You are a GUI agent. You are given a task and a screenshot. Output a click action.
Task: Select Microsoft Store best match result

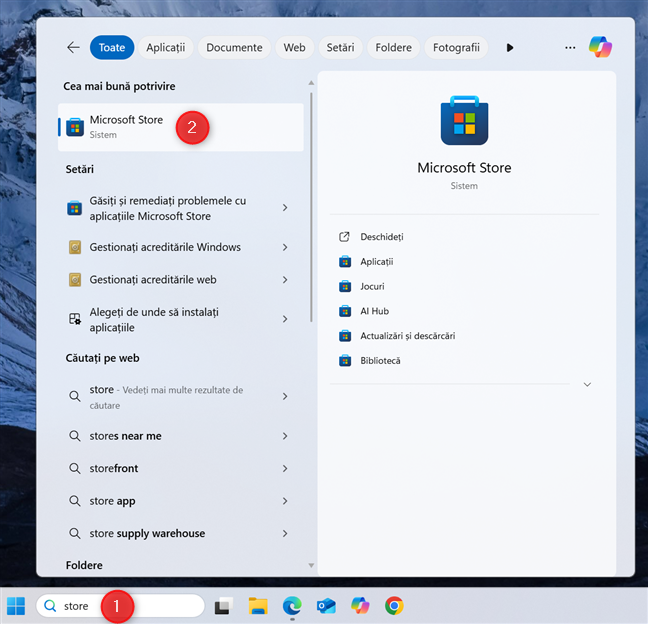(x=125, y=127)
